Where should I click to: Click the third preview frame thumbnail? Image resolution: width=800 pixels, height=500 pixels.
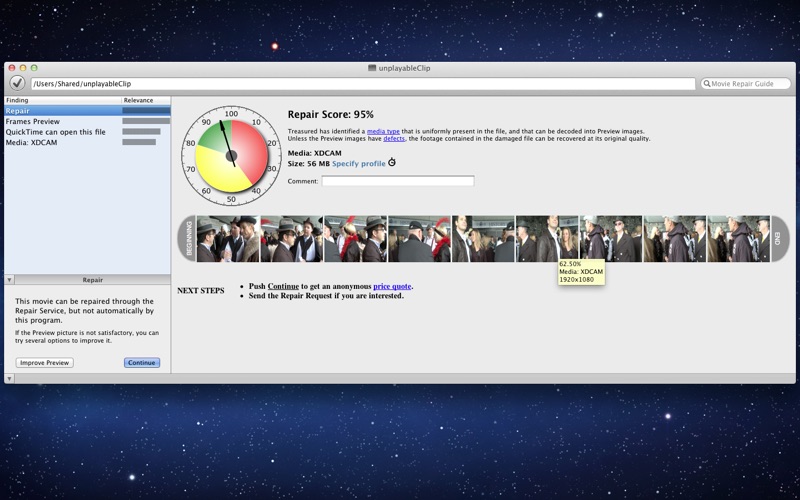pos(356,239)
